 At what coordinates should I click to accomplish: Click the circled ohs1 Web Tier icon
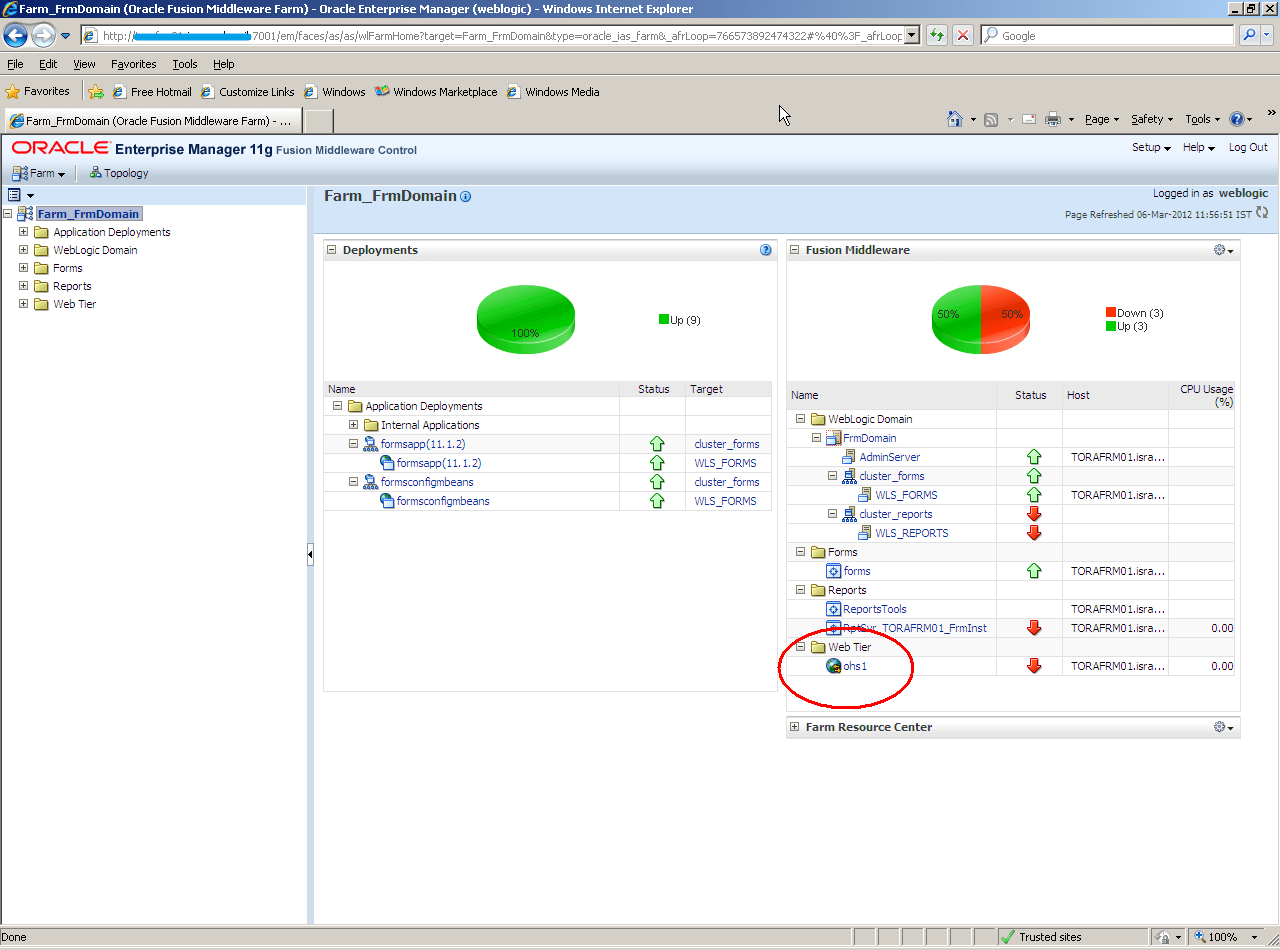click(834, 666)
